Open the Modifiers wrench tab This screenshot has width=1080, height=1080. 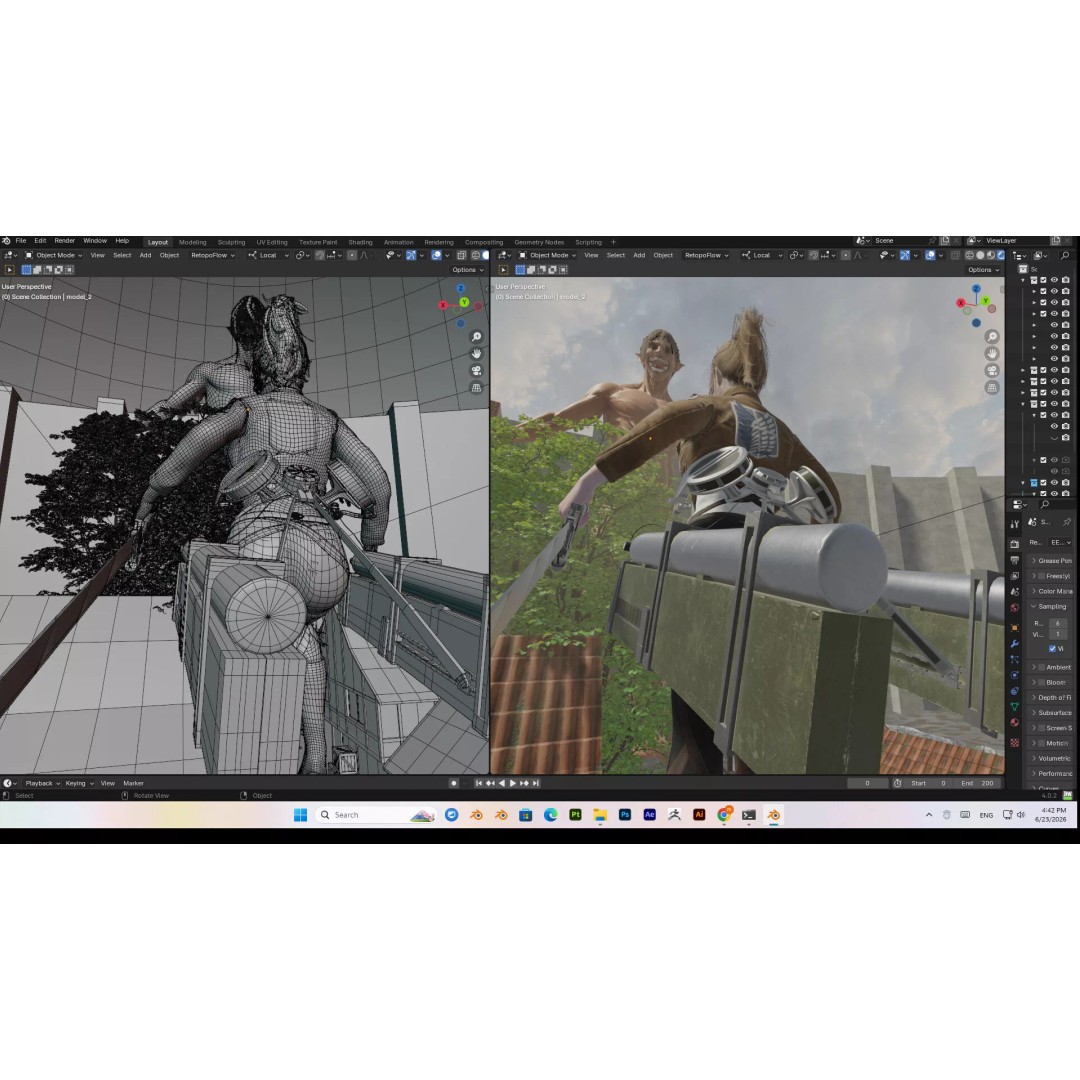click(1015, 644)
